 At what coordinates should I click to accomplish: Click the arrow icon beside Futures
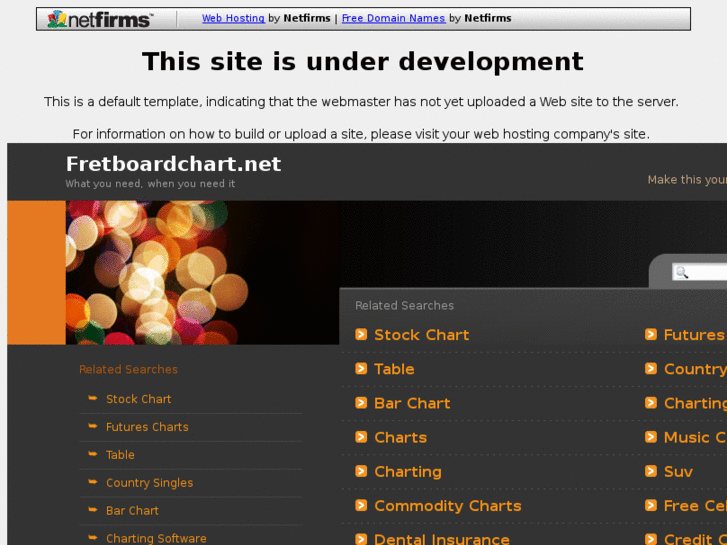click(651, 334)
